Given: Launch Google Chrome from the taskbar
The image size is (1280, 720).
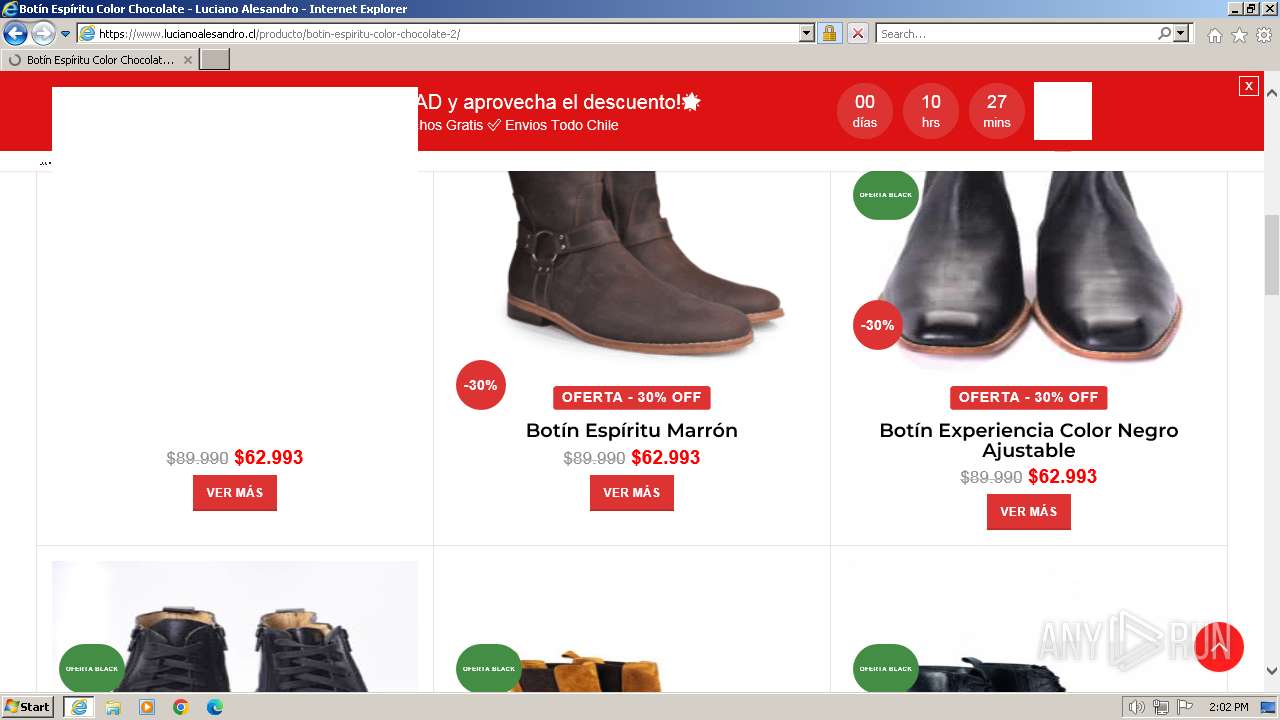Looking at the screenshot, I should (x=181, y=707).
